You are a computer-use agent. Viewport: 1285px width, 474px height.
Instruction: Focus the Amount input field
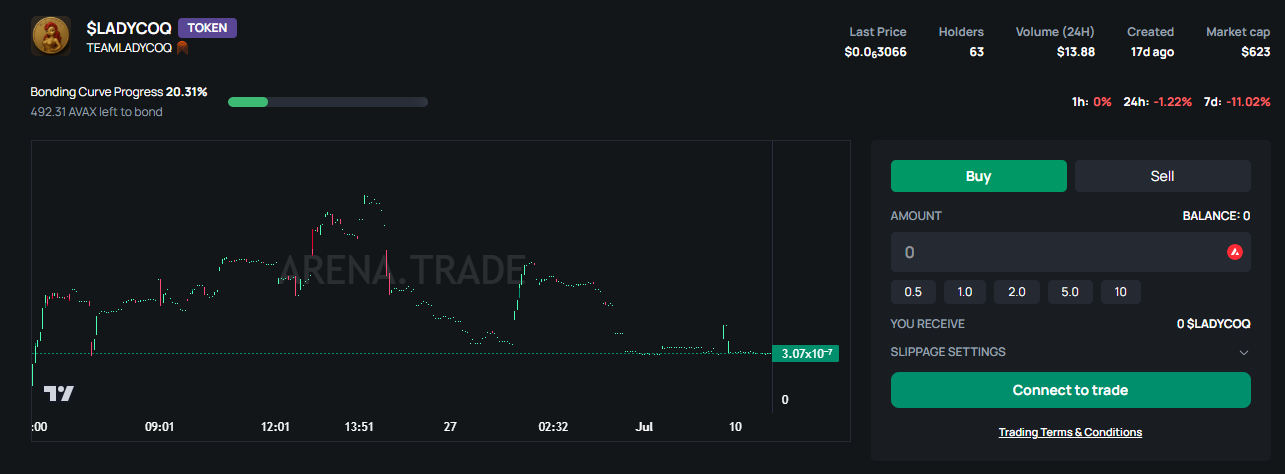(x=1060, y=252)
